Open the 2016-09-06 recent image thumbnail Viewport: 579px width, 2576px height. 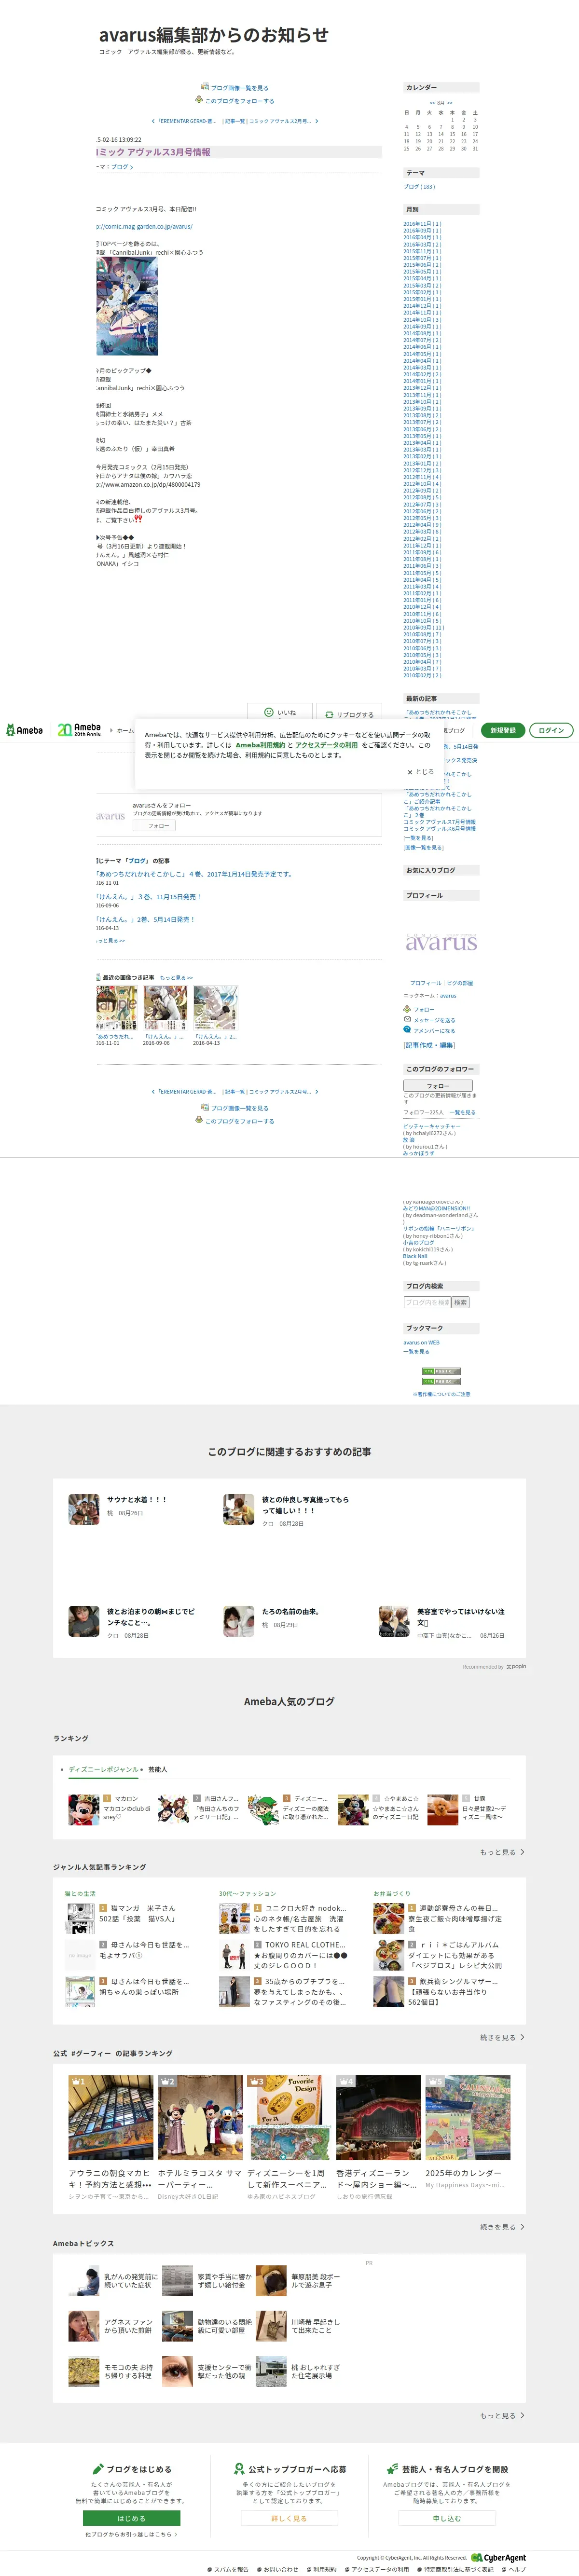coord(165,1008)
